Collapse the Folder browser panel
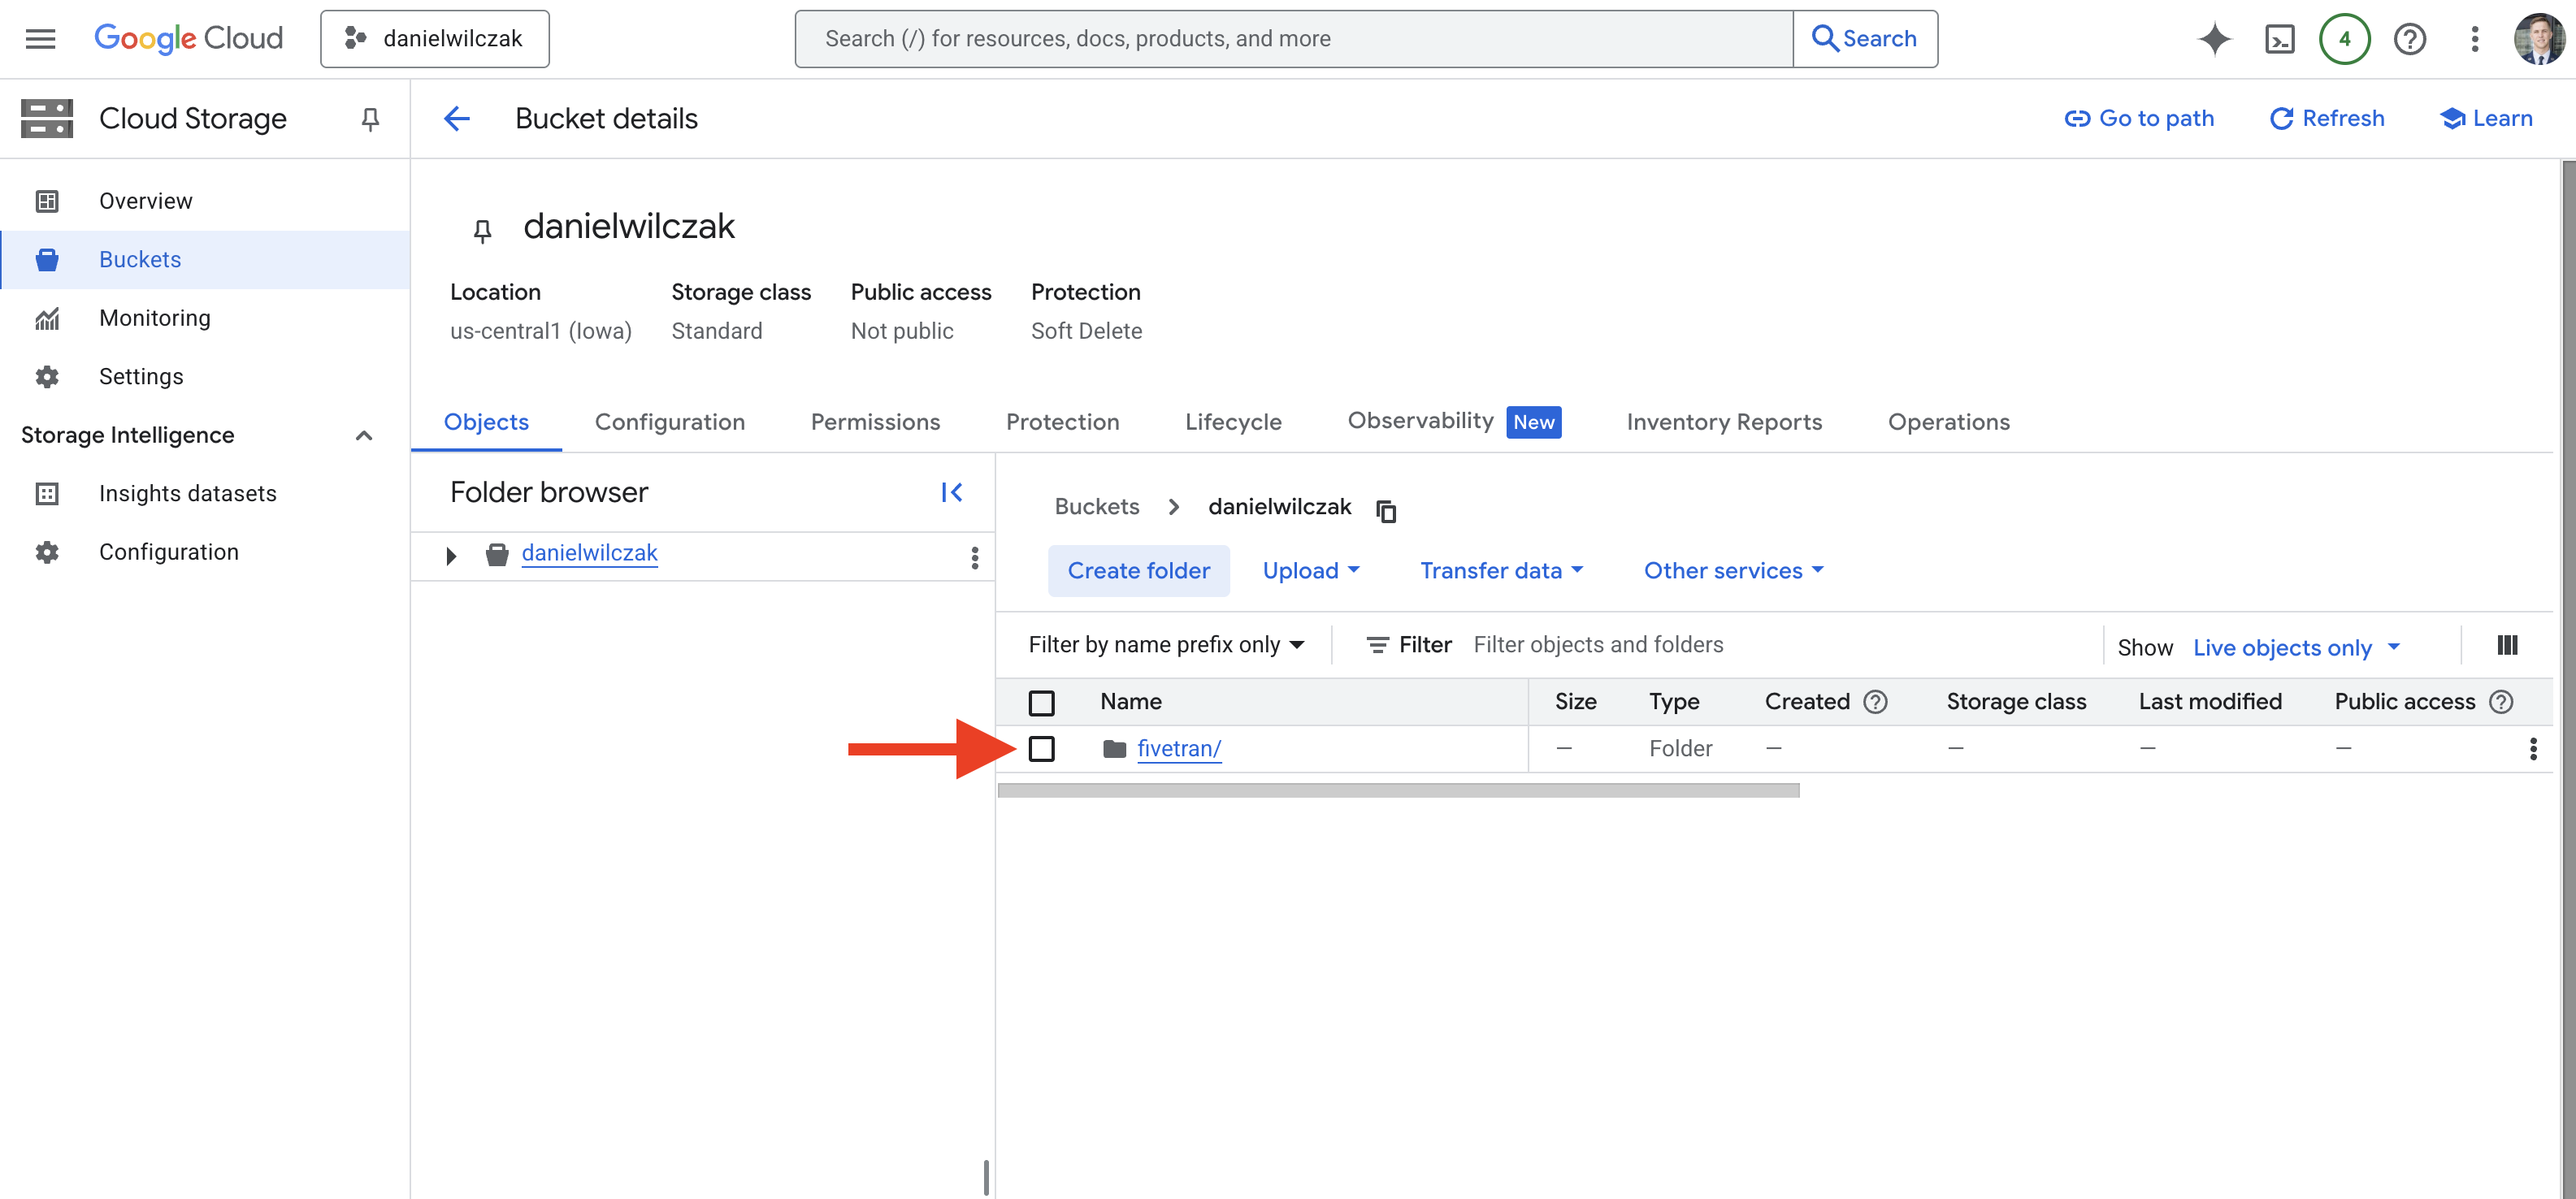This screenshot has height=1199, width=2576. 952,492
